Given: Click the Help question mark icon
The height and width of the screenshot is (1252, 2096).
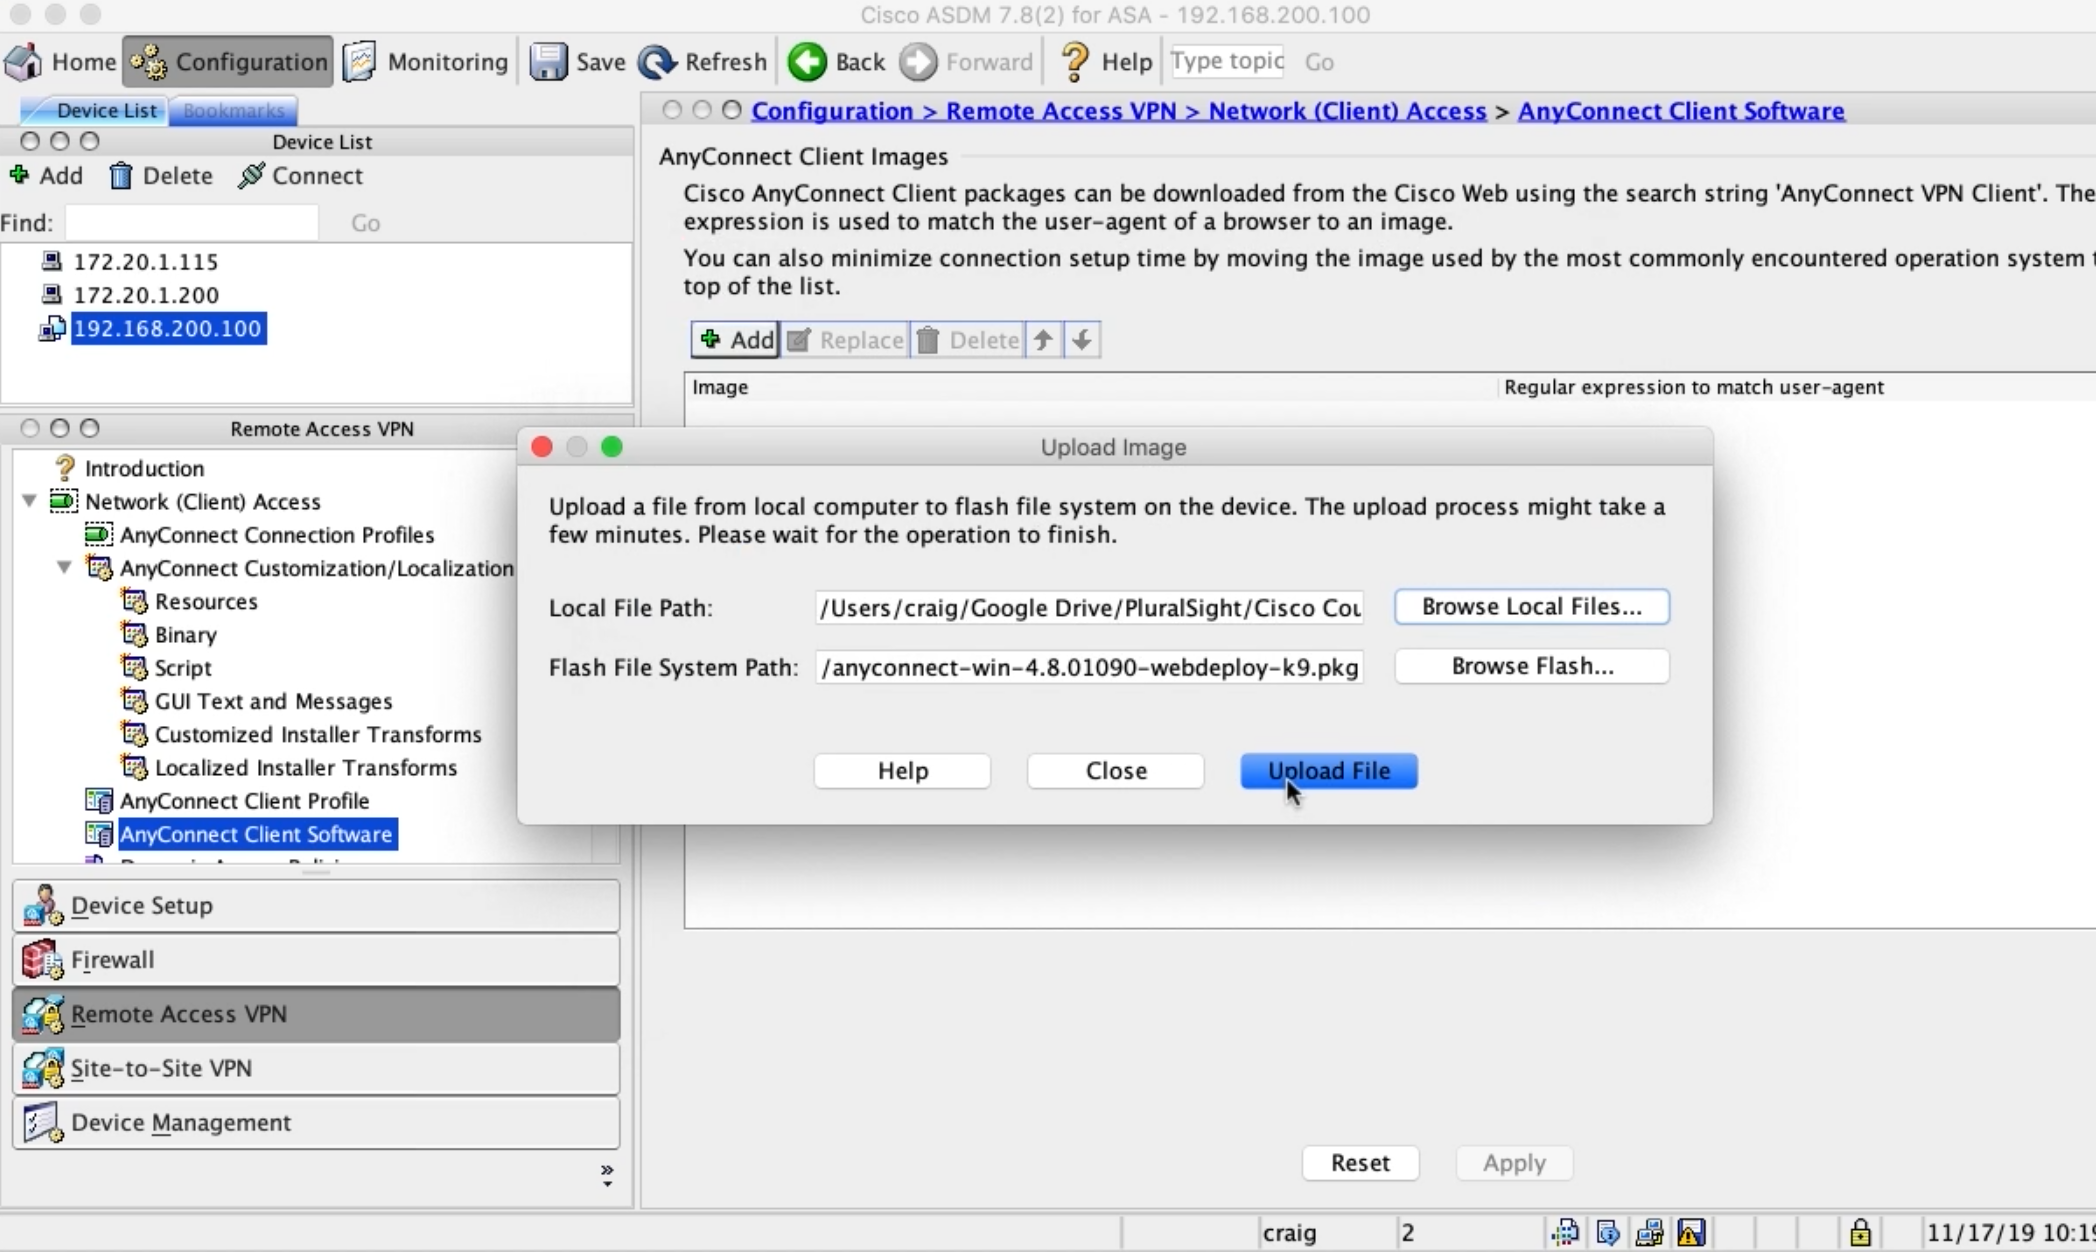Looking at the screenshot, I should coord(1075,62).
